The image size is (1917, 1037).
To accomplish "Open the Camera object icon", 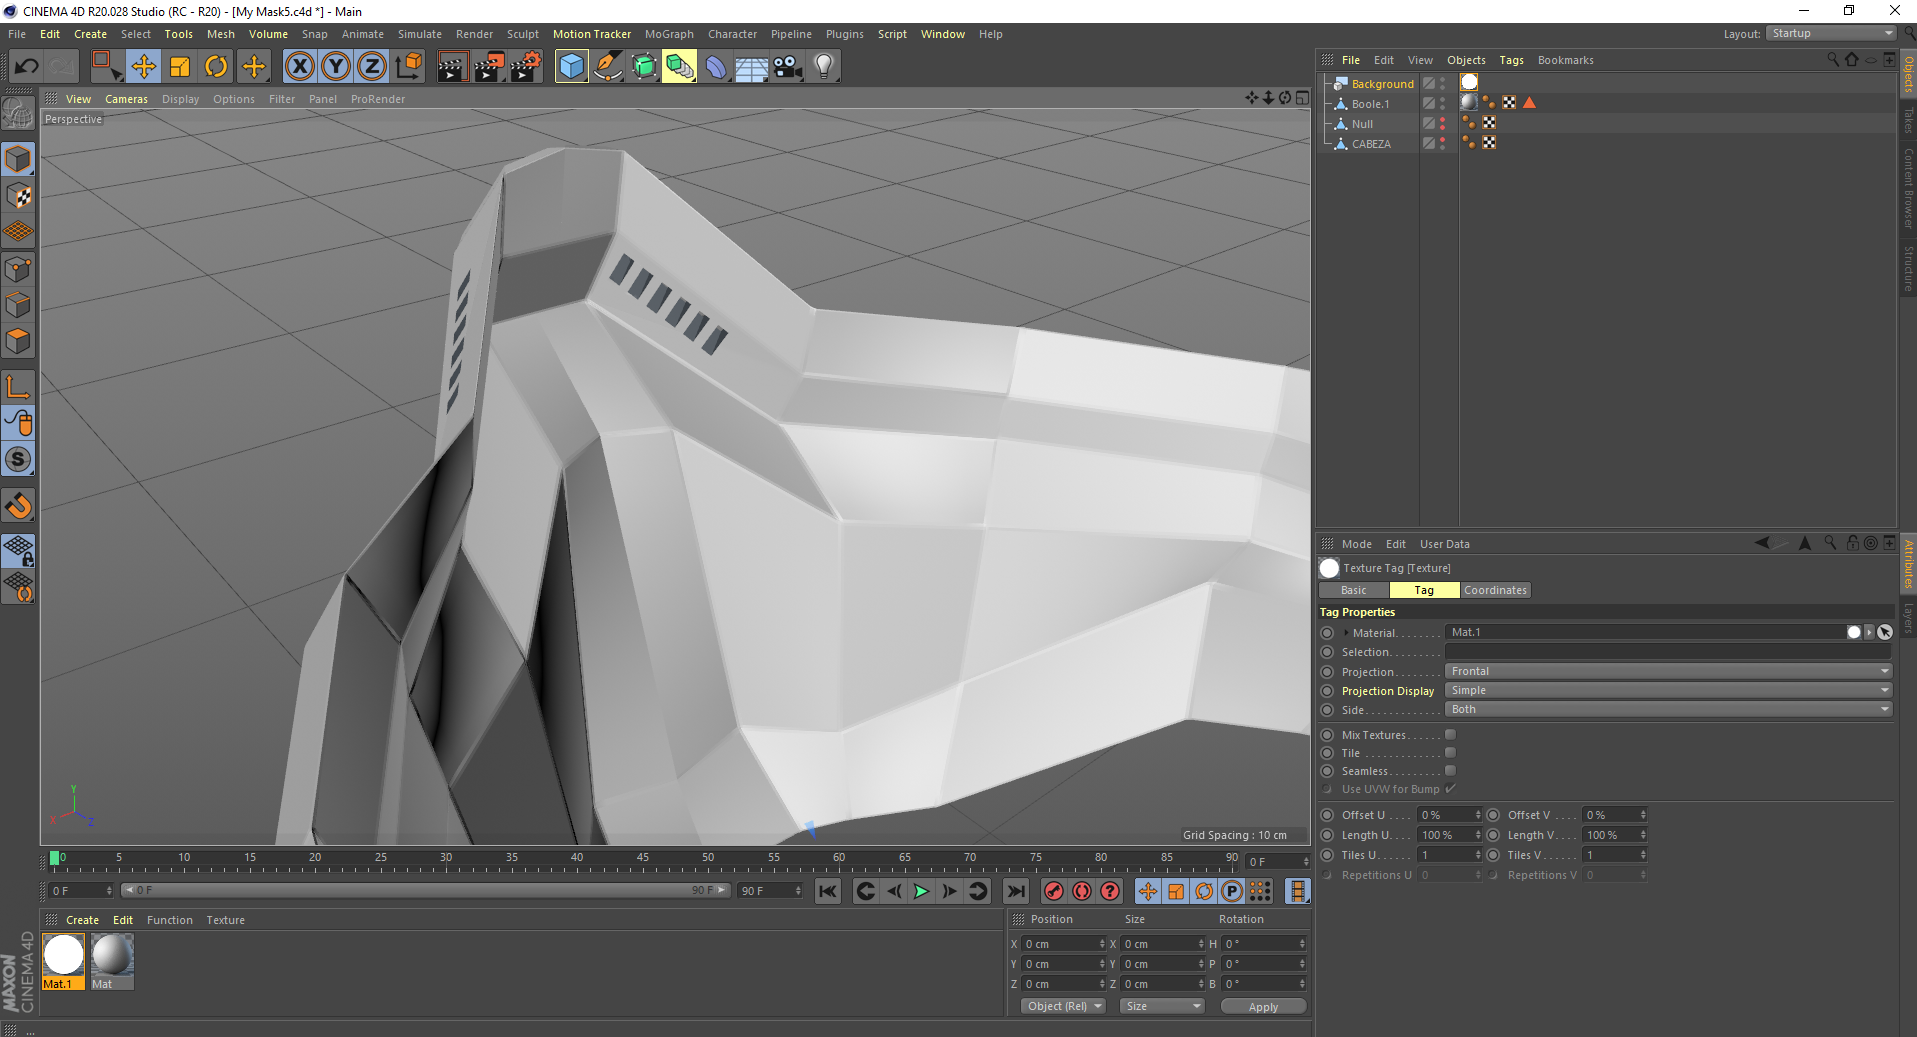I will [x=788, y=67].
